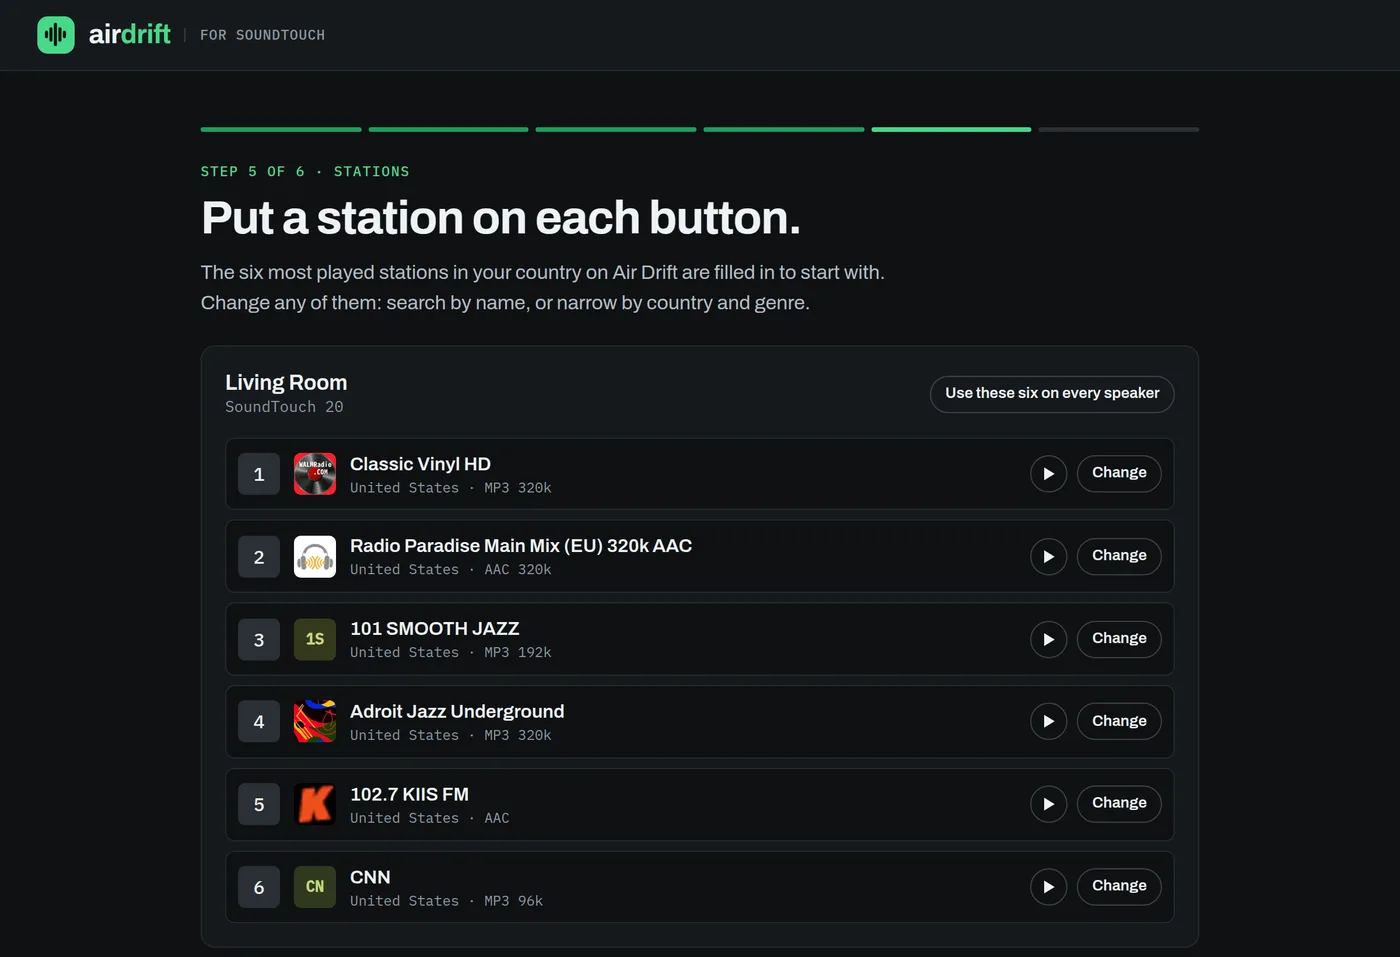Click 'Use these six on every speaker'

click(x=1052, y=394)
